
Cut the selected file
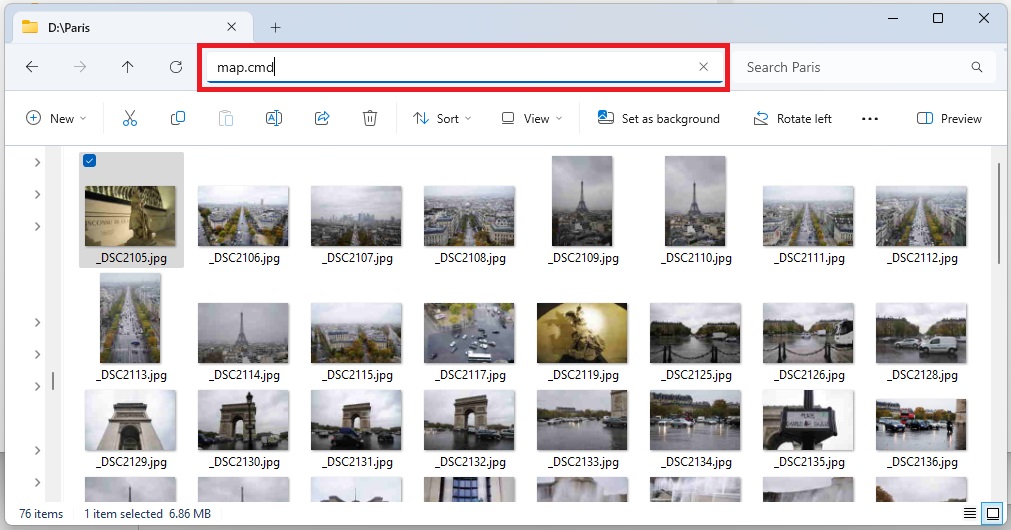click(x=130, y=119)
